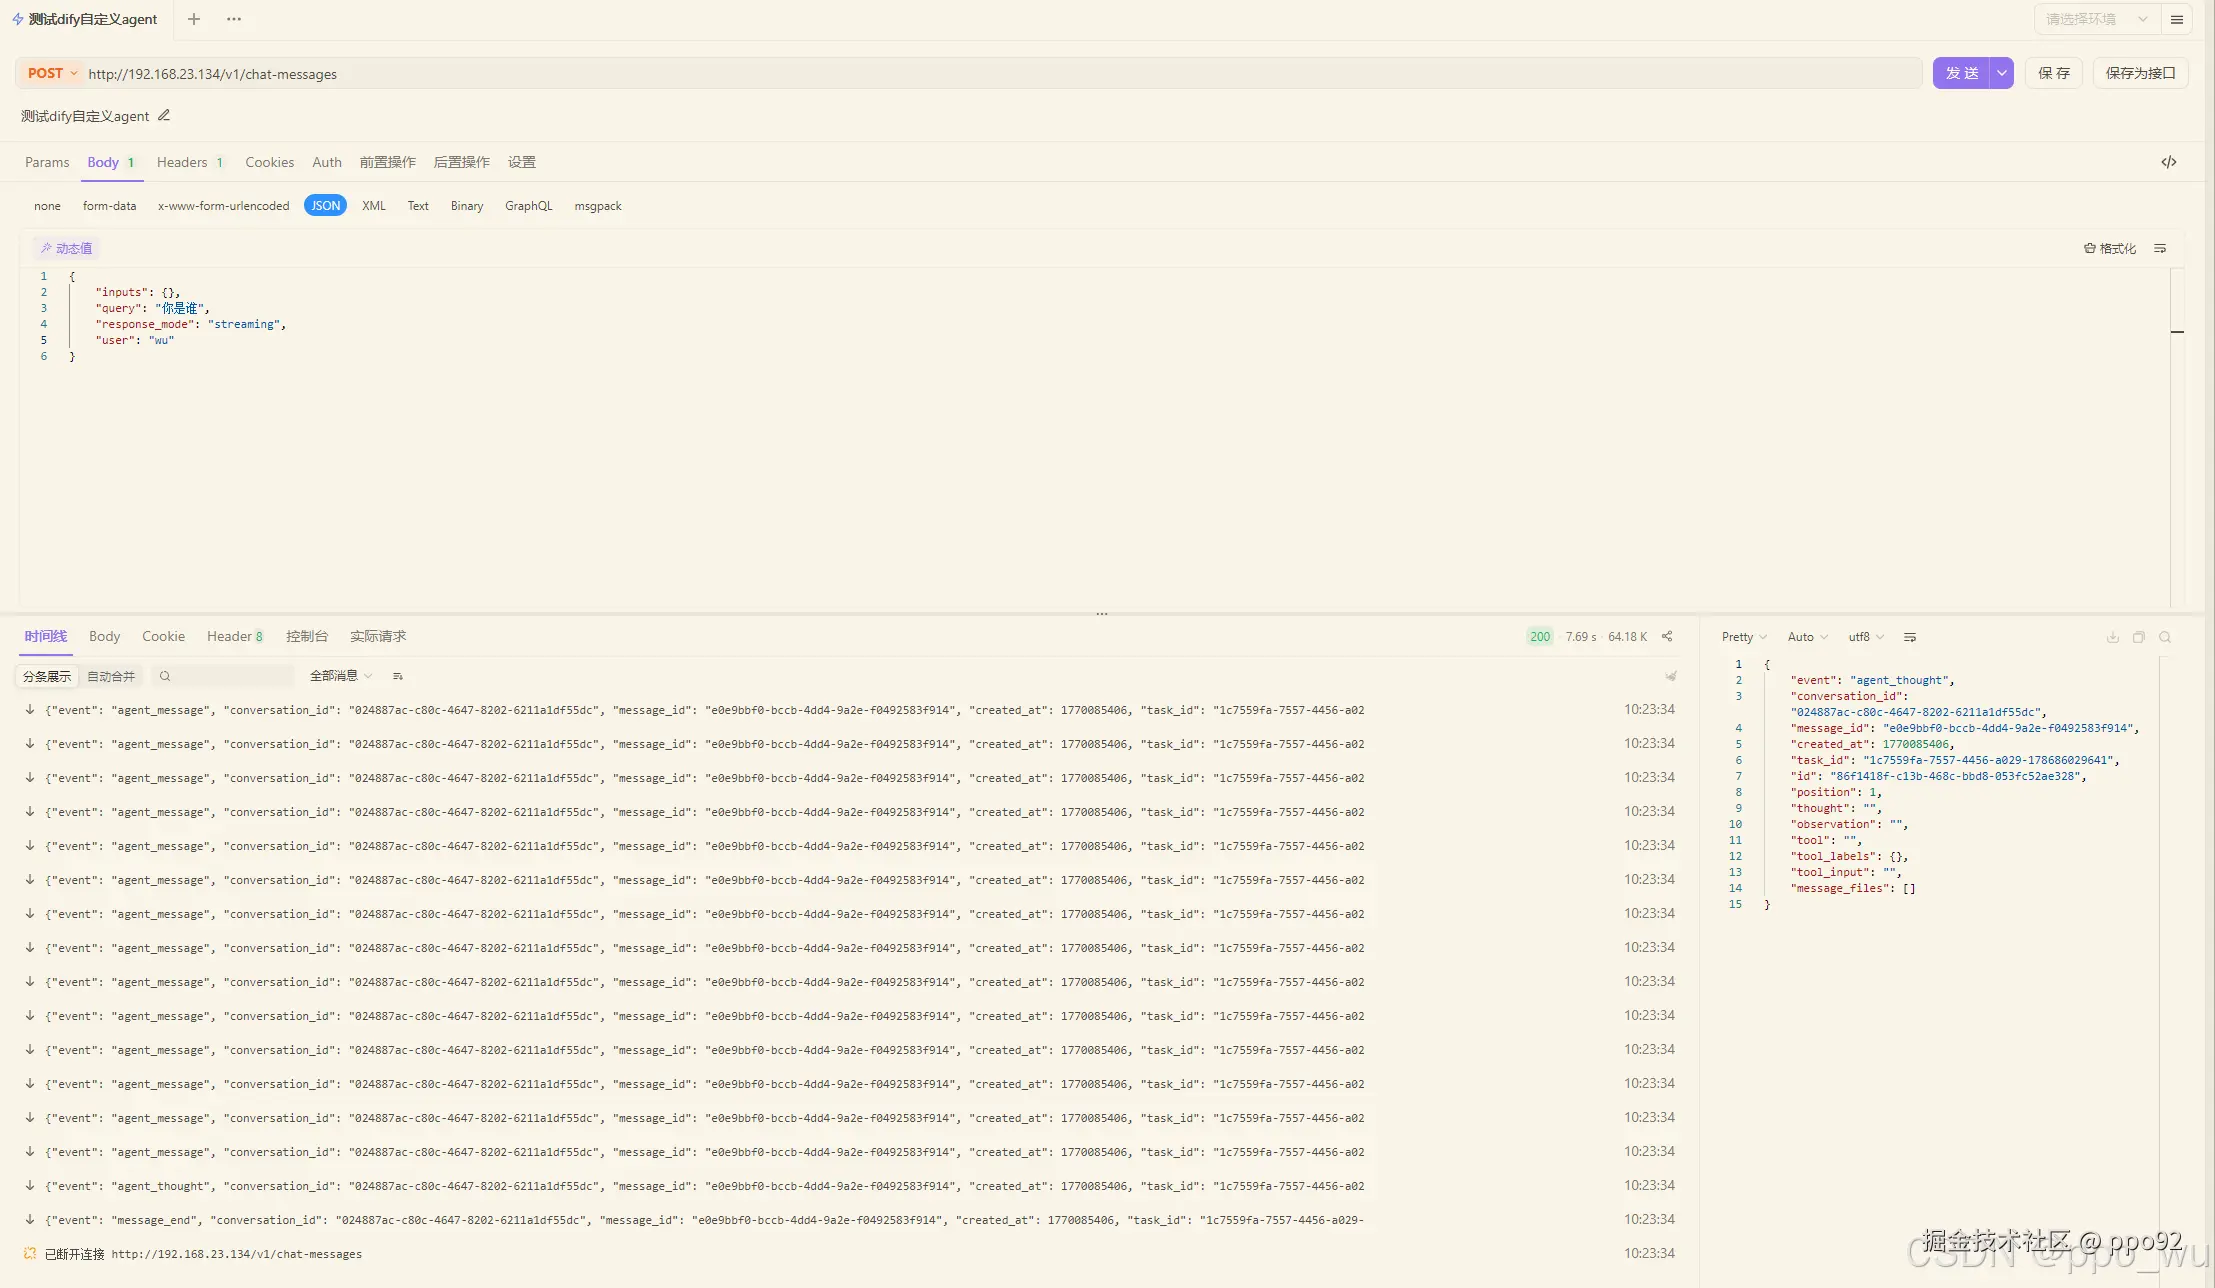The height and width of the screenshot is (1288, 2215).
Task: Switch to the Headers tab
Action: pos(182,162)
